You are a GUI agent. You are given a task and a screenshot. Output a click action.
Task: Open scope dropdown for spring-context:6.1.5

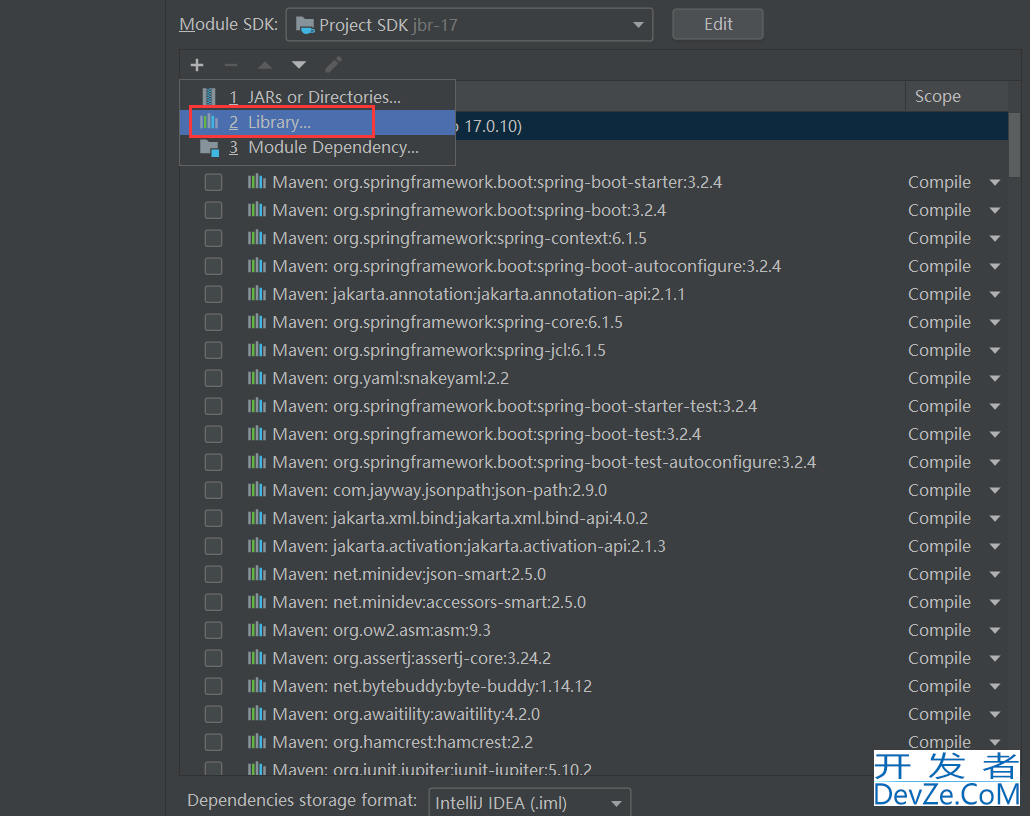pyautogui.click(x=995, y=238)
